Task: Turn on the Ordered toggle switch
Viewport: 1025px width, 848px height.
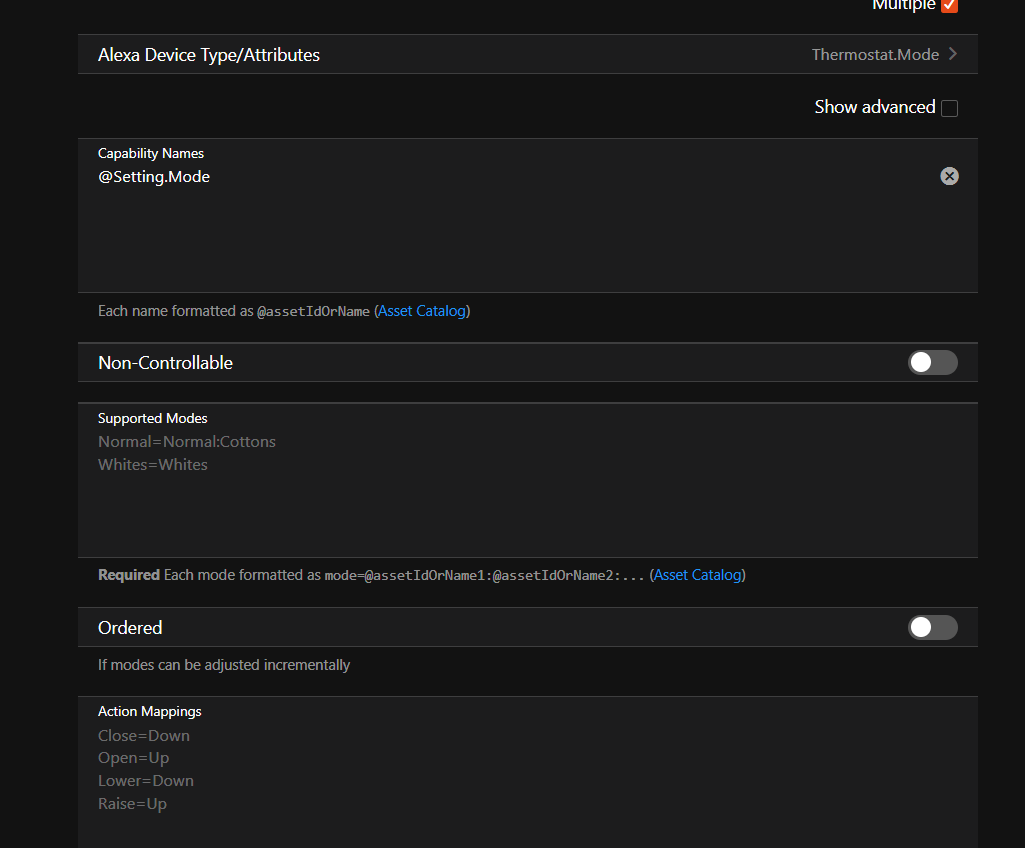Action: click(932, 628)
